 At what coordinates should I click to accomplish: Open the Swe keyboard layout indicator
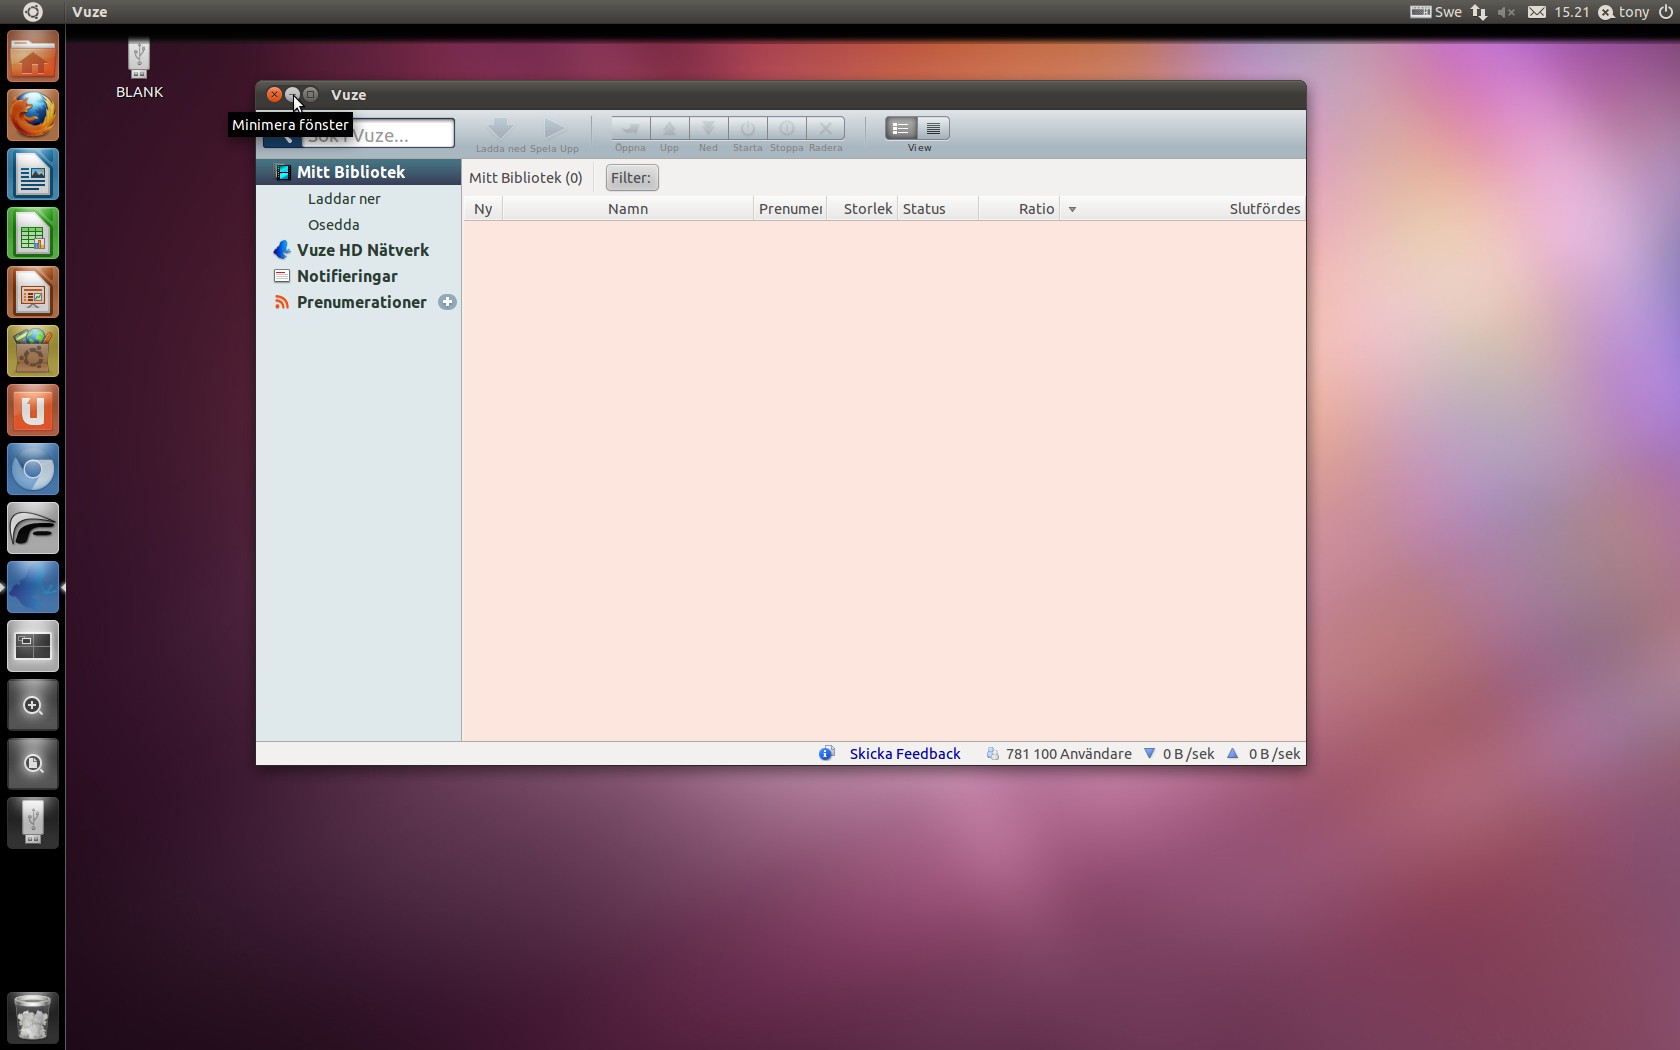point(1436,12)
